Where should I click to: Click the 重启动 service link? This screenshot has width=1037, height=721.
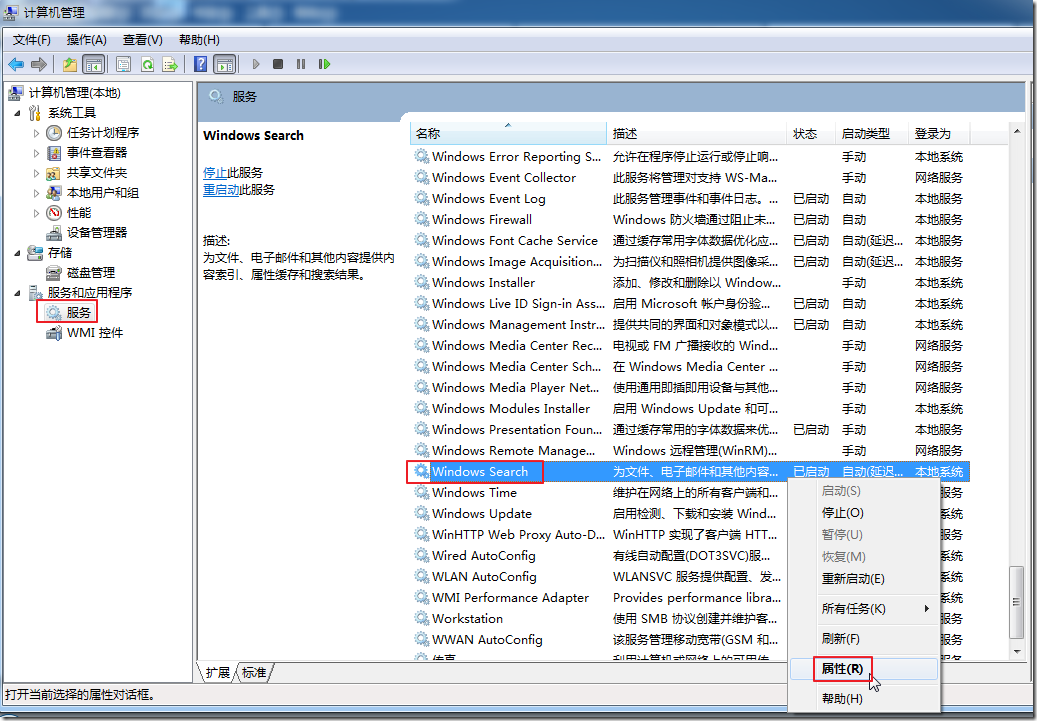coord(221,190)
